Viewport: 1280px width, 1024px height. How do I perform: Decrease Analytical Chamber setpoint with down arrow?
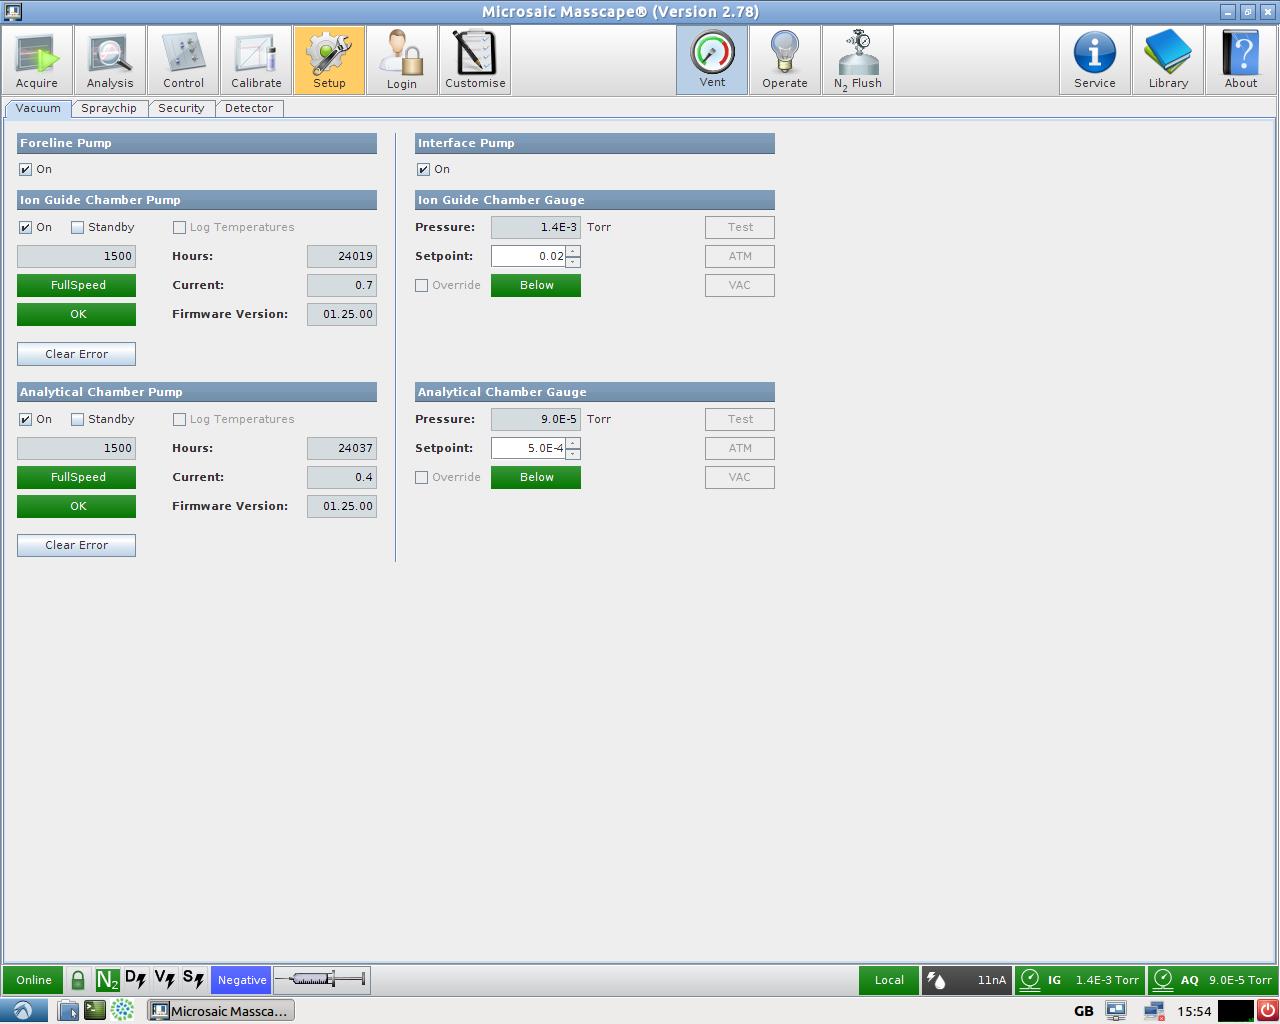tap(573, 454)
